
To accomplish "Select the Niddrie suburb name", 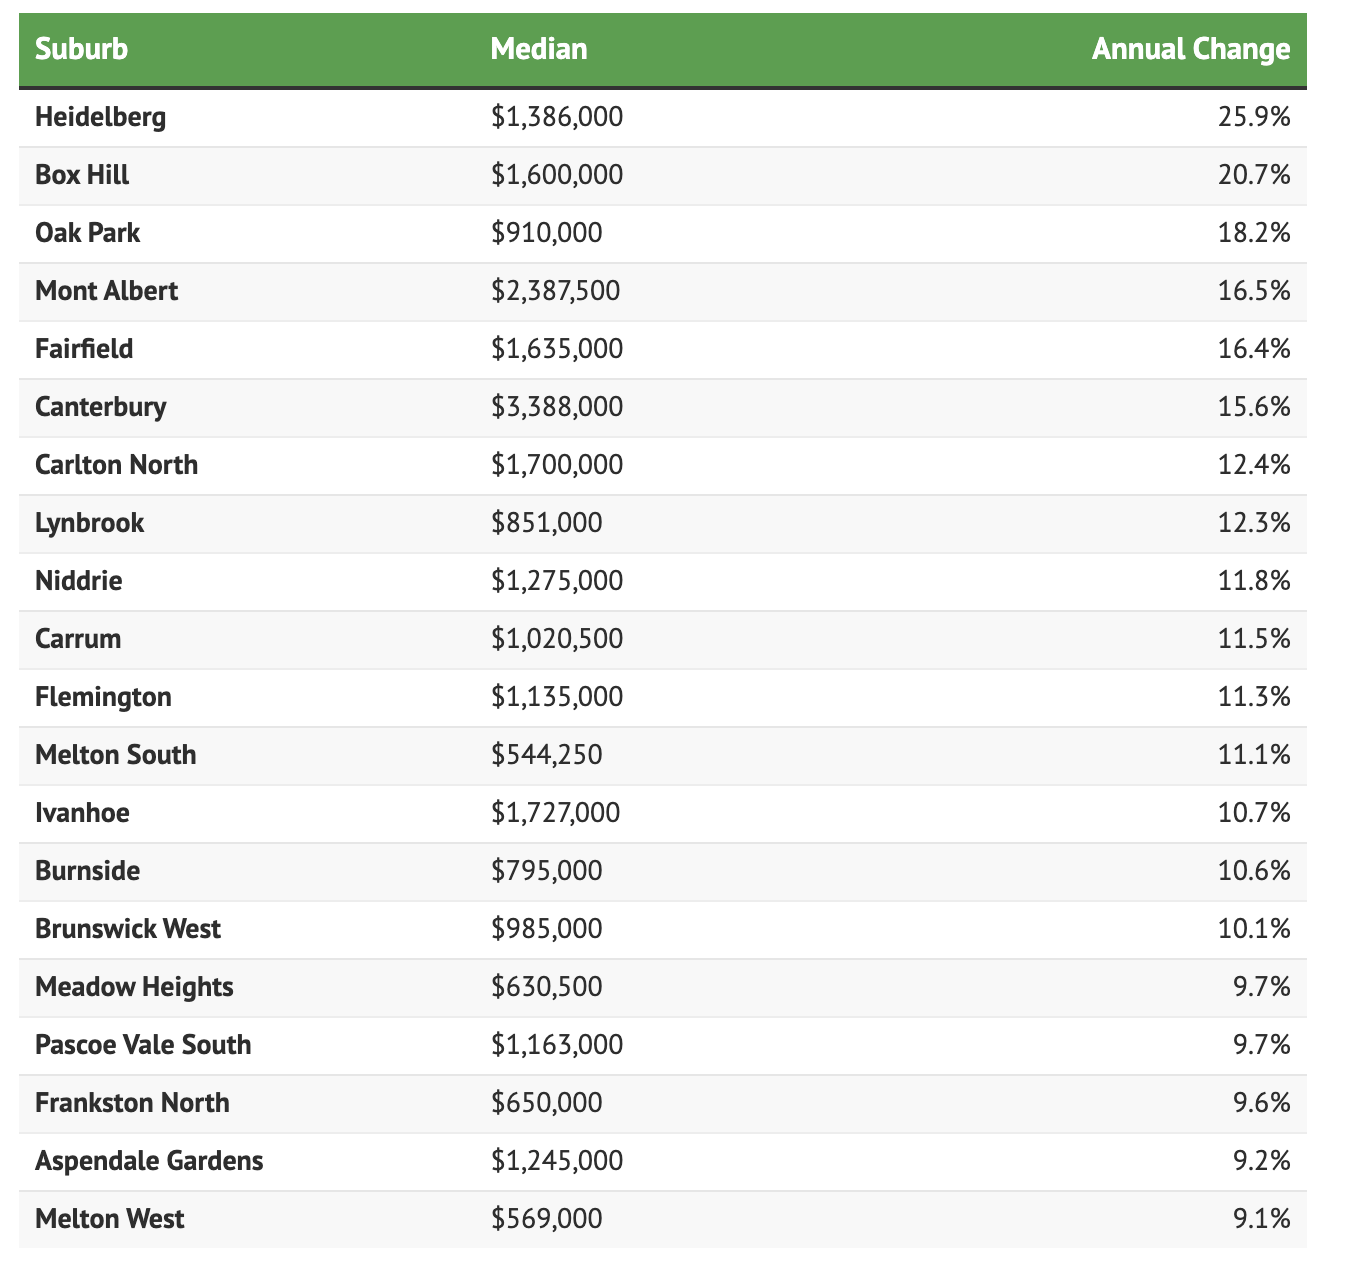I will (78, 581).
